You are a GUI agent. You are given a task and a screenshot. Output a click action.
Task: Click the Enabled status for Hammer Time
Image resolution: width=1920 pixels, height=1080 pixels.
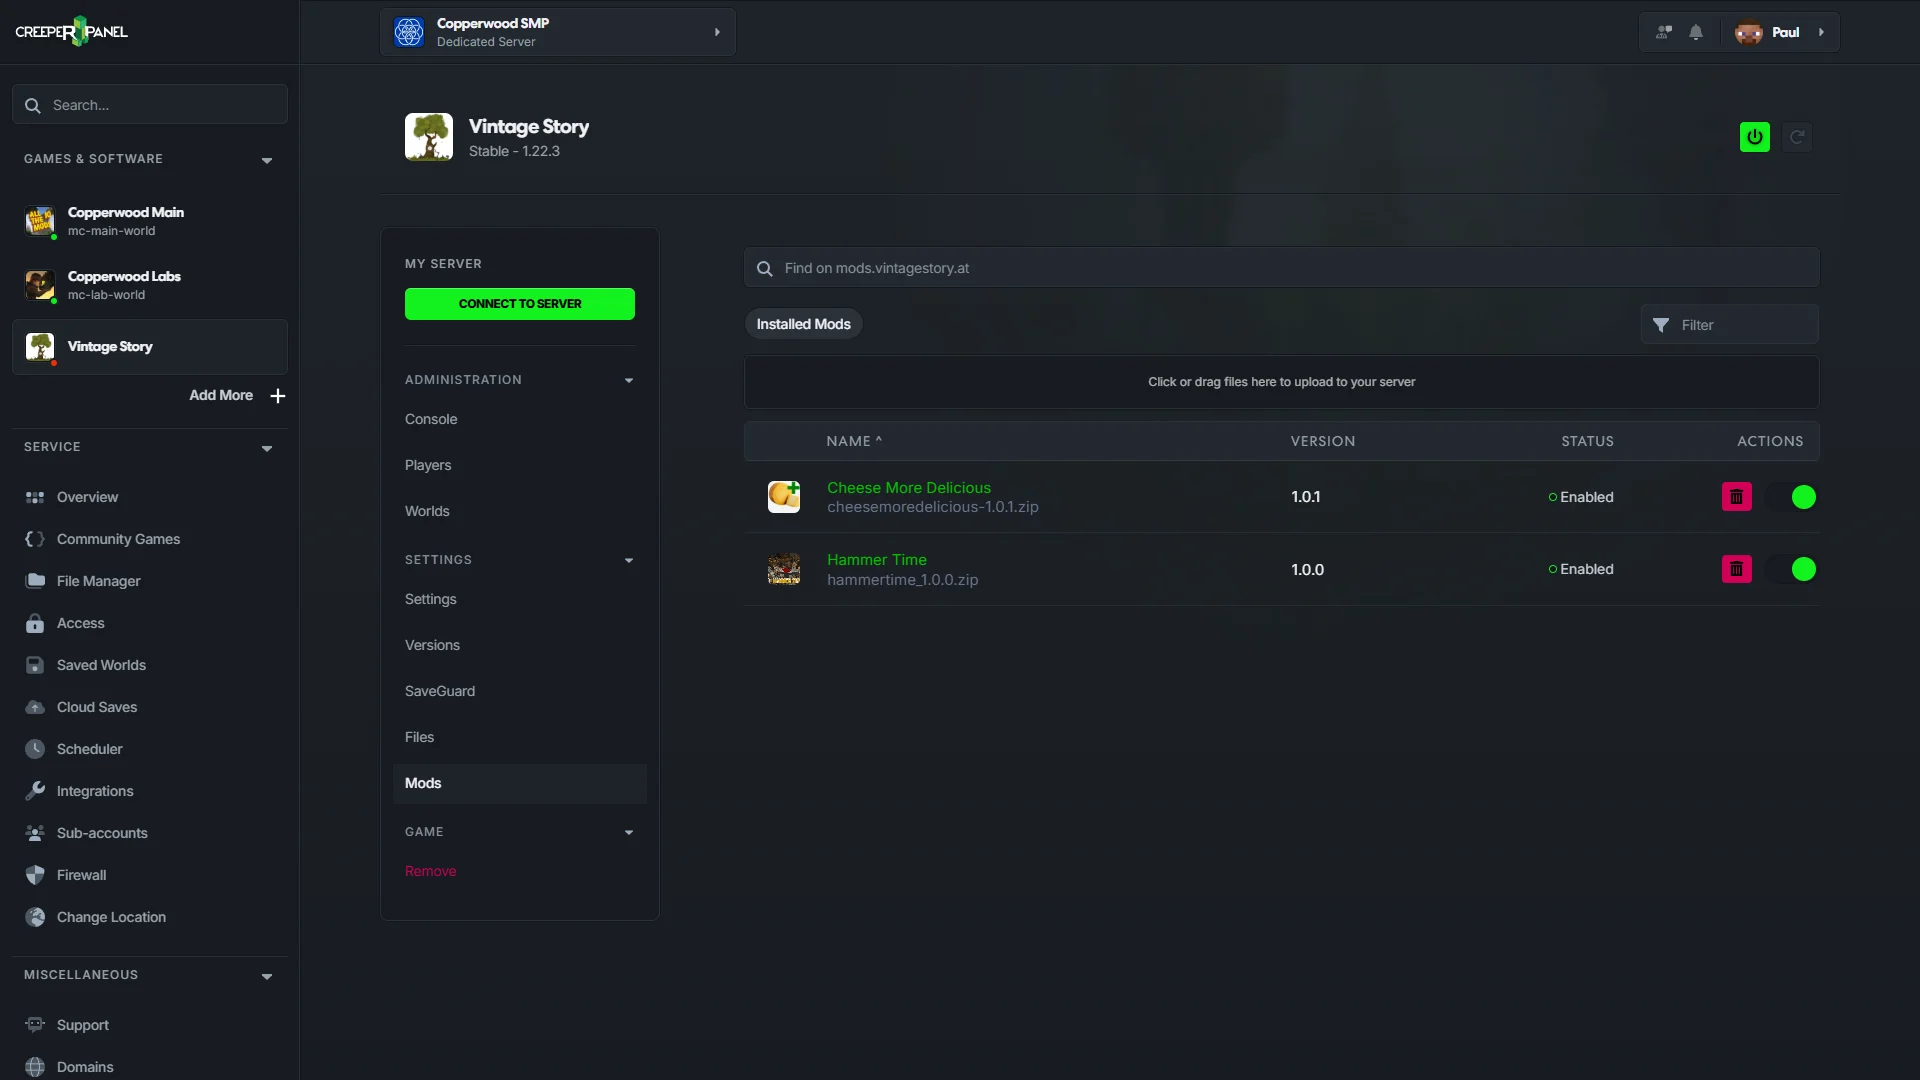click(1581, 569)
